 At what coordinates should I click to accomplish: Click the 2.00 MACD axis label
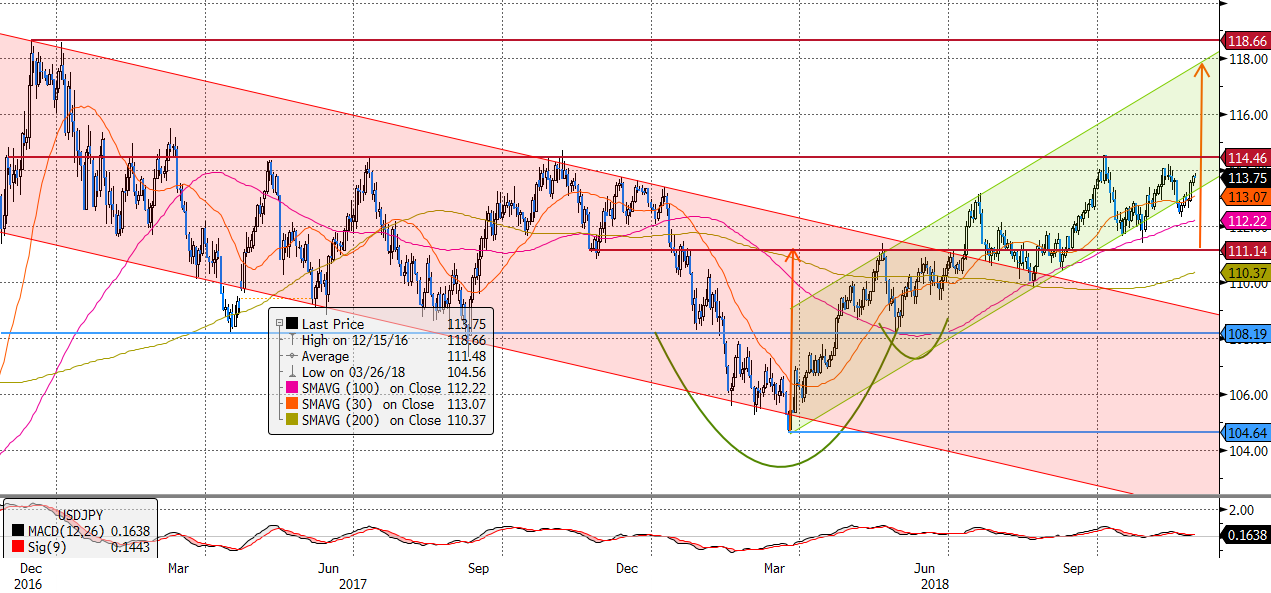[1240, 509]
